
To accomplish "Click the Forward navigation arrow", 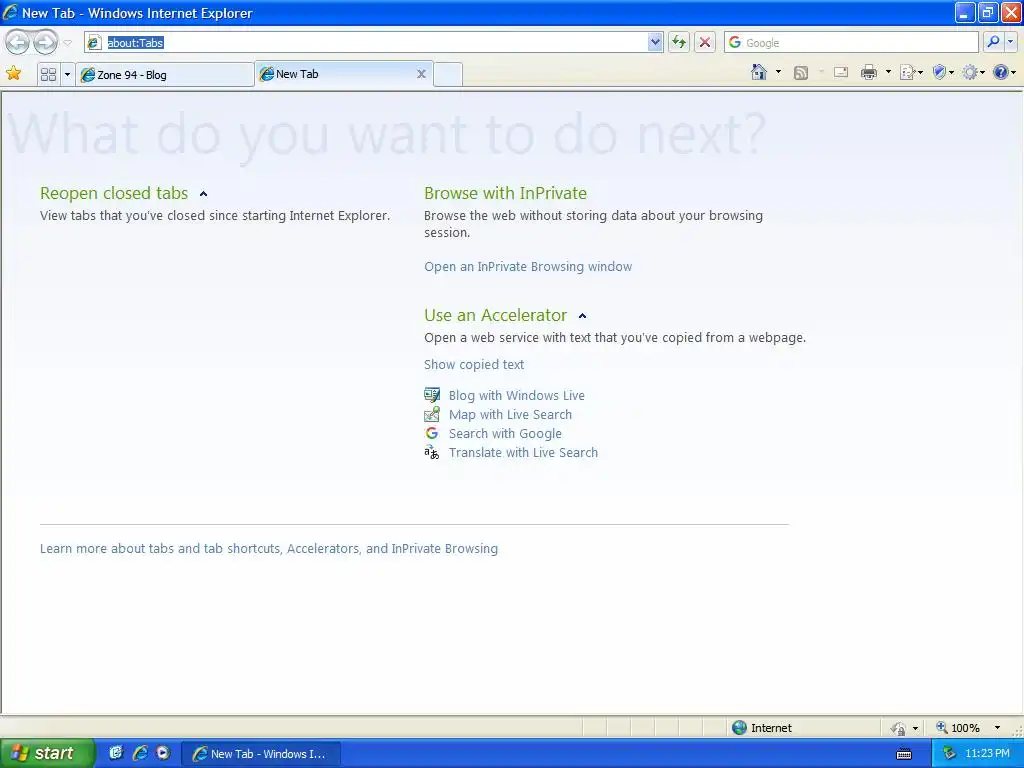I will (45, 42).
